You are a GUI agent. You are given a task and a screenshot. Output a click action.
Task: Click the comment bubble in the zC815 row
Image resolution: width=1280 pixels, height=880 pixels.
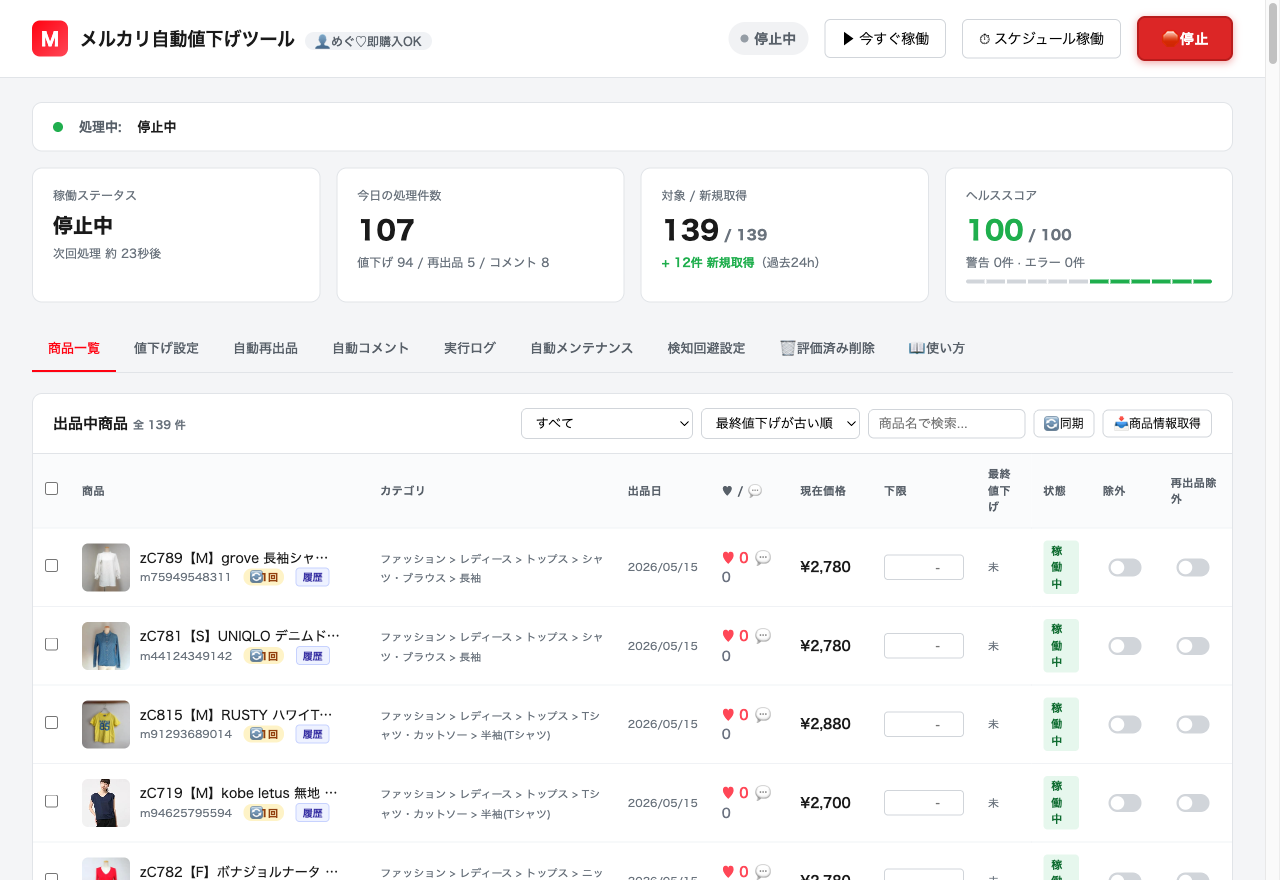763,715
